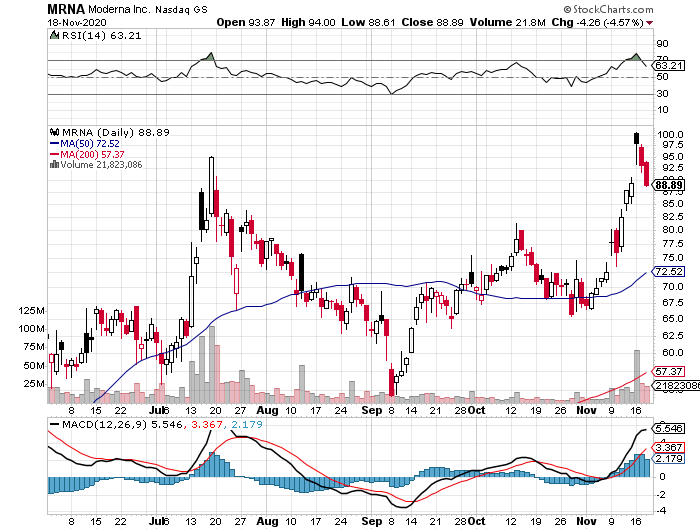Click the 30 level on RSI axis
Screen dimensions: 700x530
click(x=662, y=94)
